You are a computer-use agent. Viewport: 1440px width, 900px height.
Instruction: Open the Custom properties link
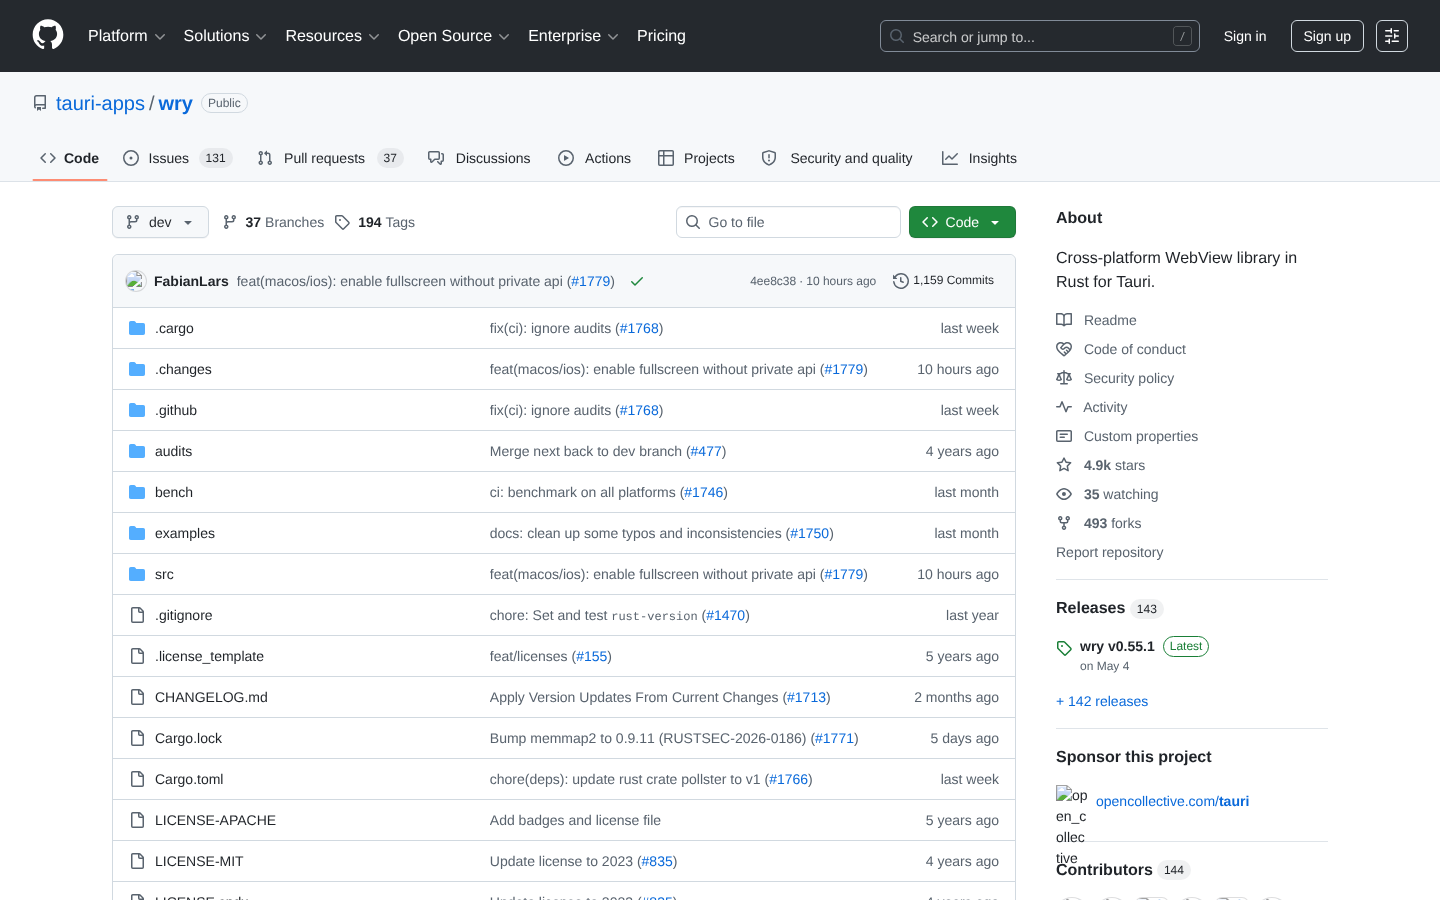click(1141, 436)
